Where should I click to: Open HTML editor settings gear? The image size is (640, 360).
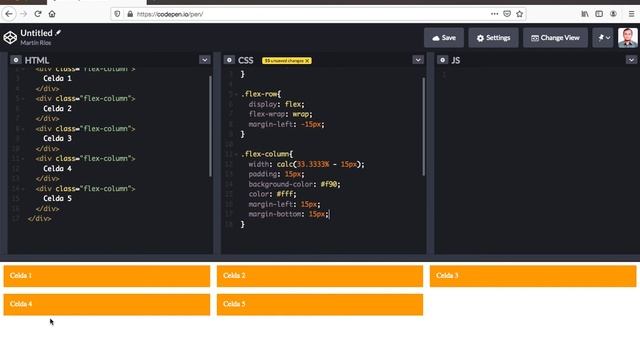pos(16,60)
